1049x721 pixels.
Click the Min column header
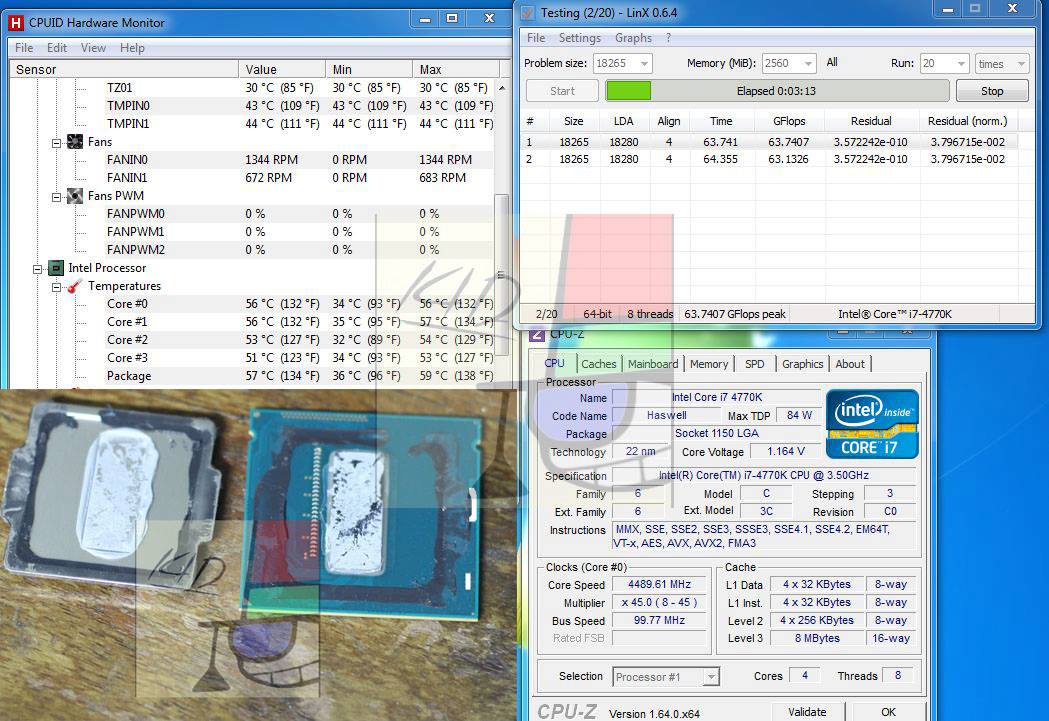pyautogui.click(x=369, y=70)
